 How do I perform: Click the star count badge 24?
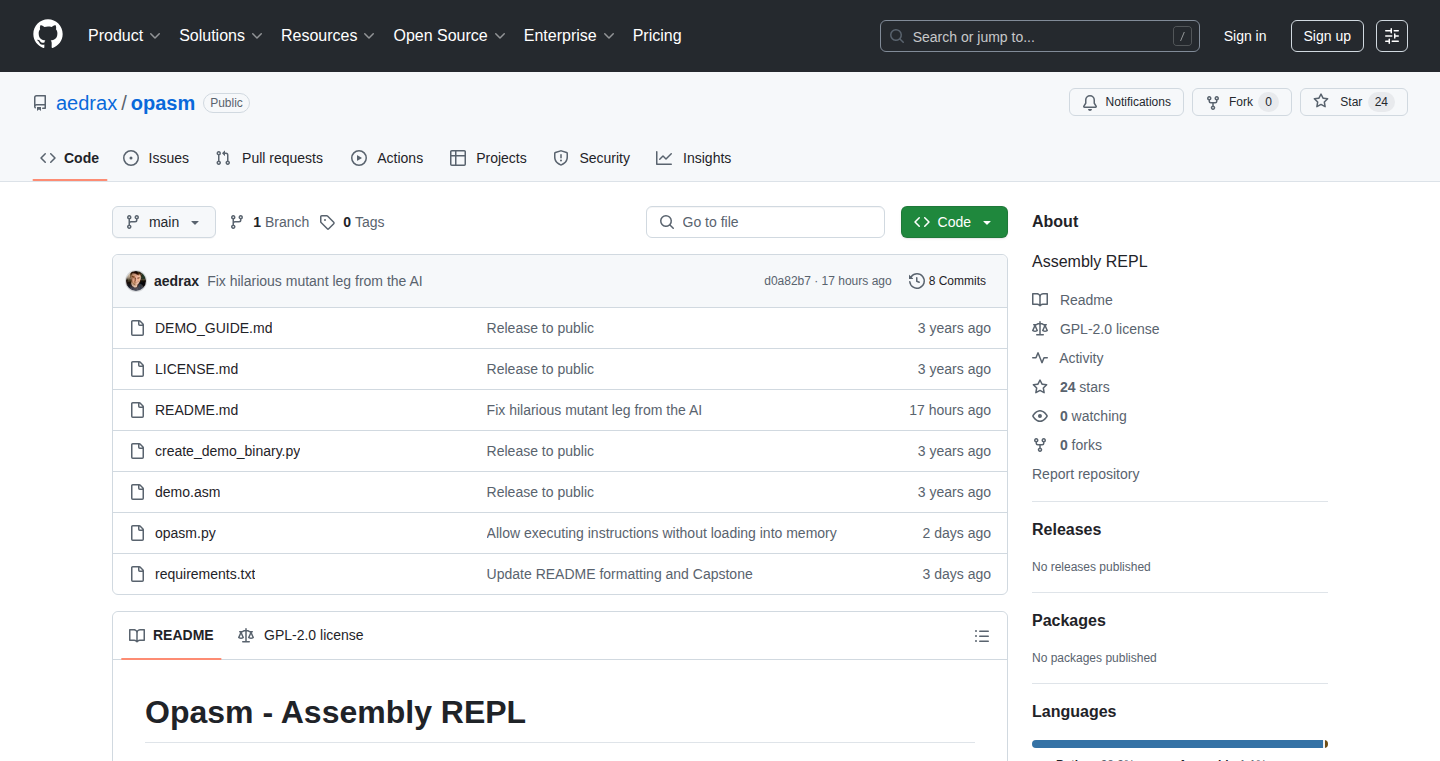click(1381, 102)
